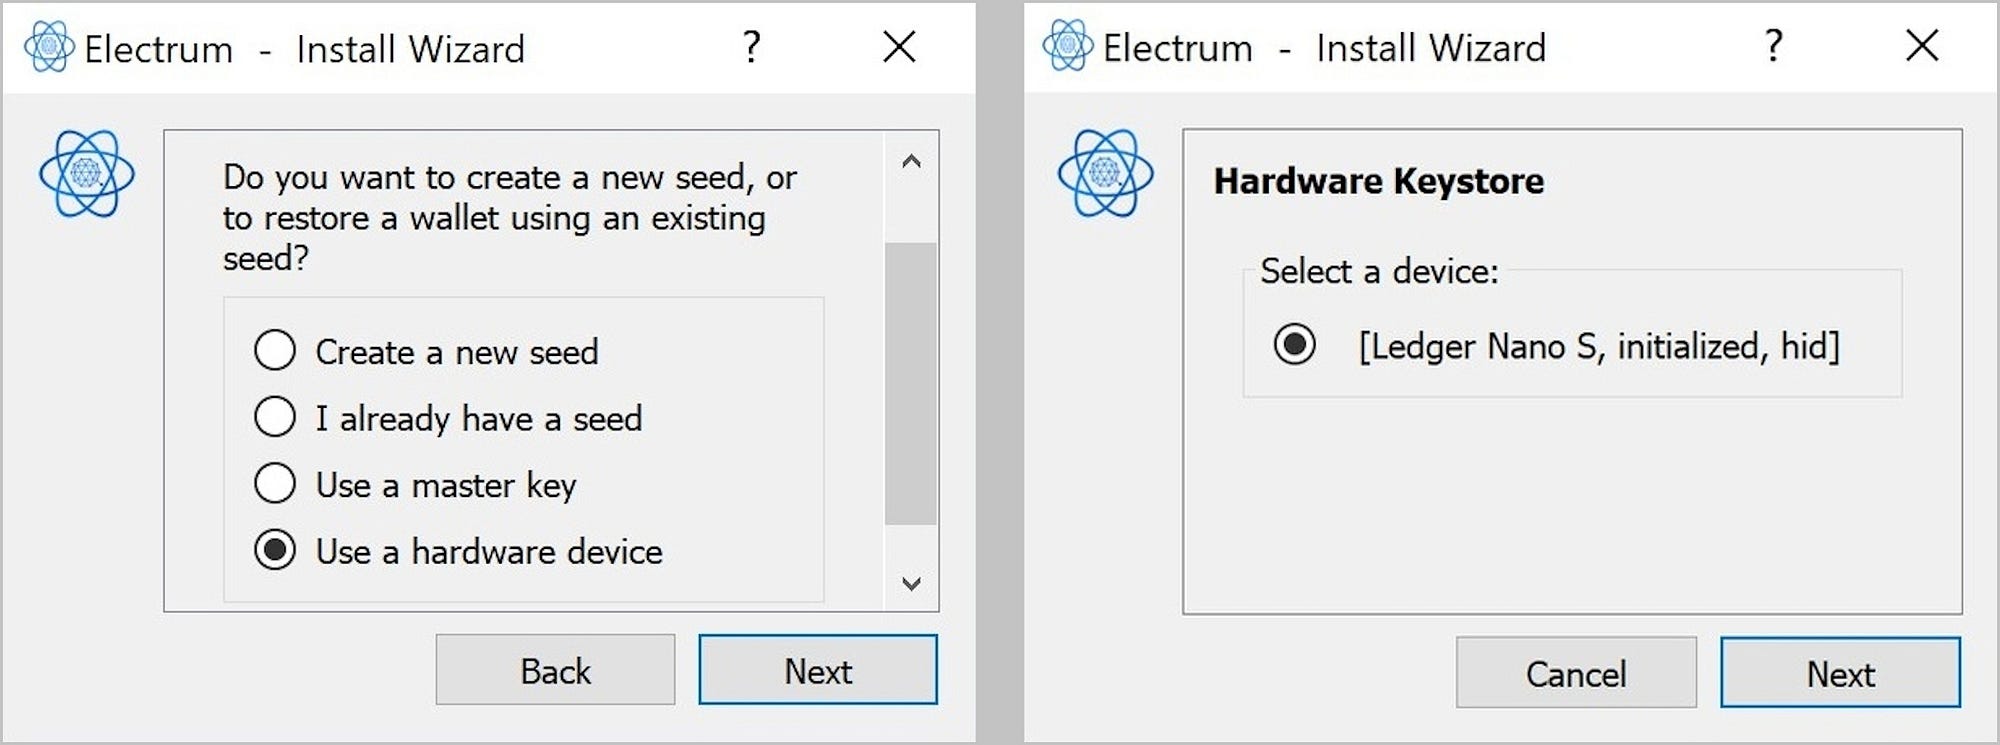
Task: Close the Hardware Keystore wizard window
Action: (1922, 45)
